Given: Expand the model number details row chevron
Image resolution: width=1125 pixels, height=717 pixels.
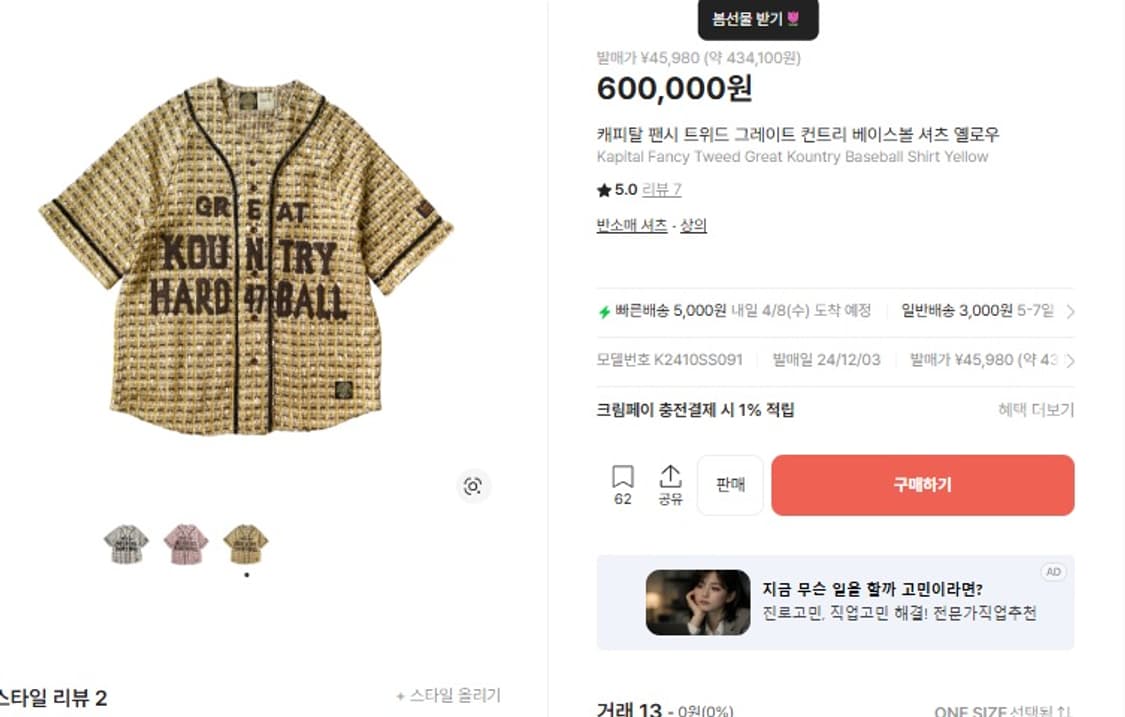Looking at the screenshot, I should (1070, 360).
